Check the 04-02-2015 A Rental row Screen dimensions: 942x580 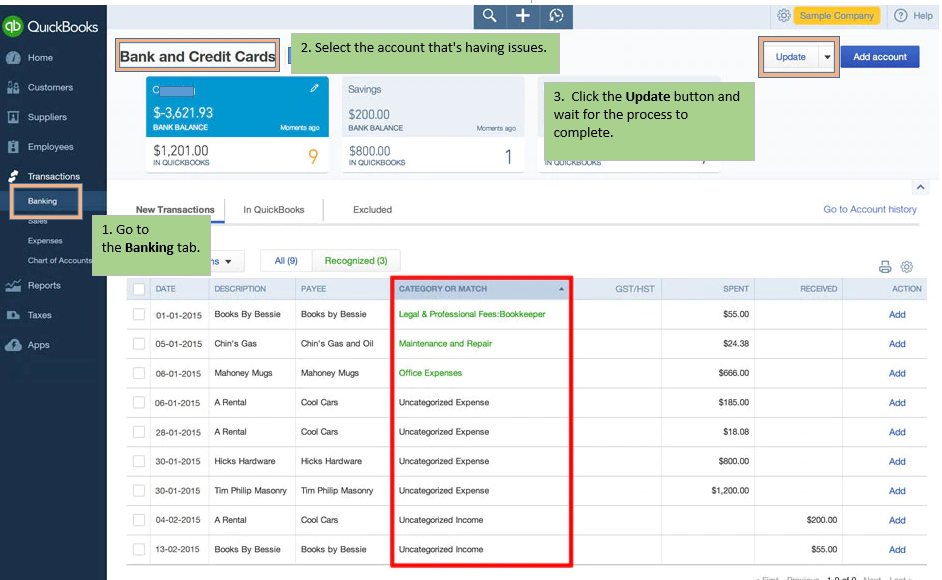click(139, 520)
